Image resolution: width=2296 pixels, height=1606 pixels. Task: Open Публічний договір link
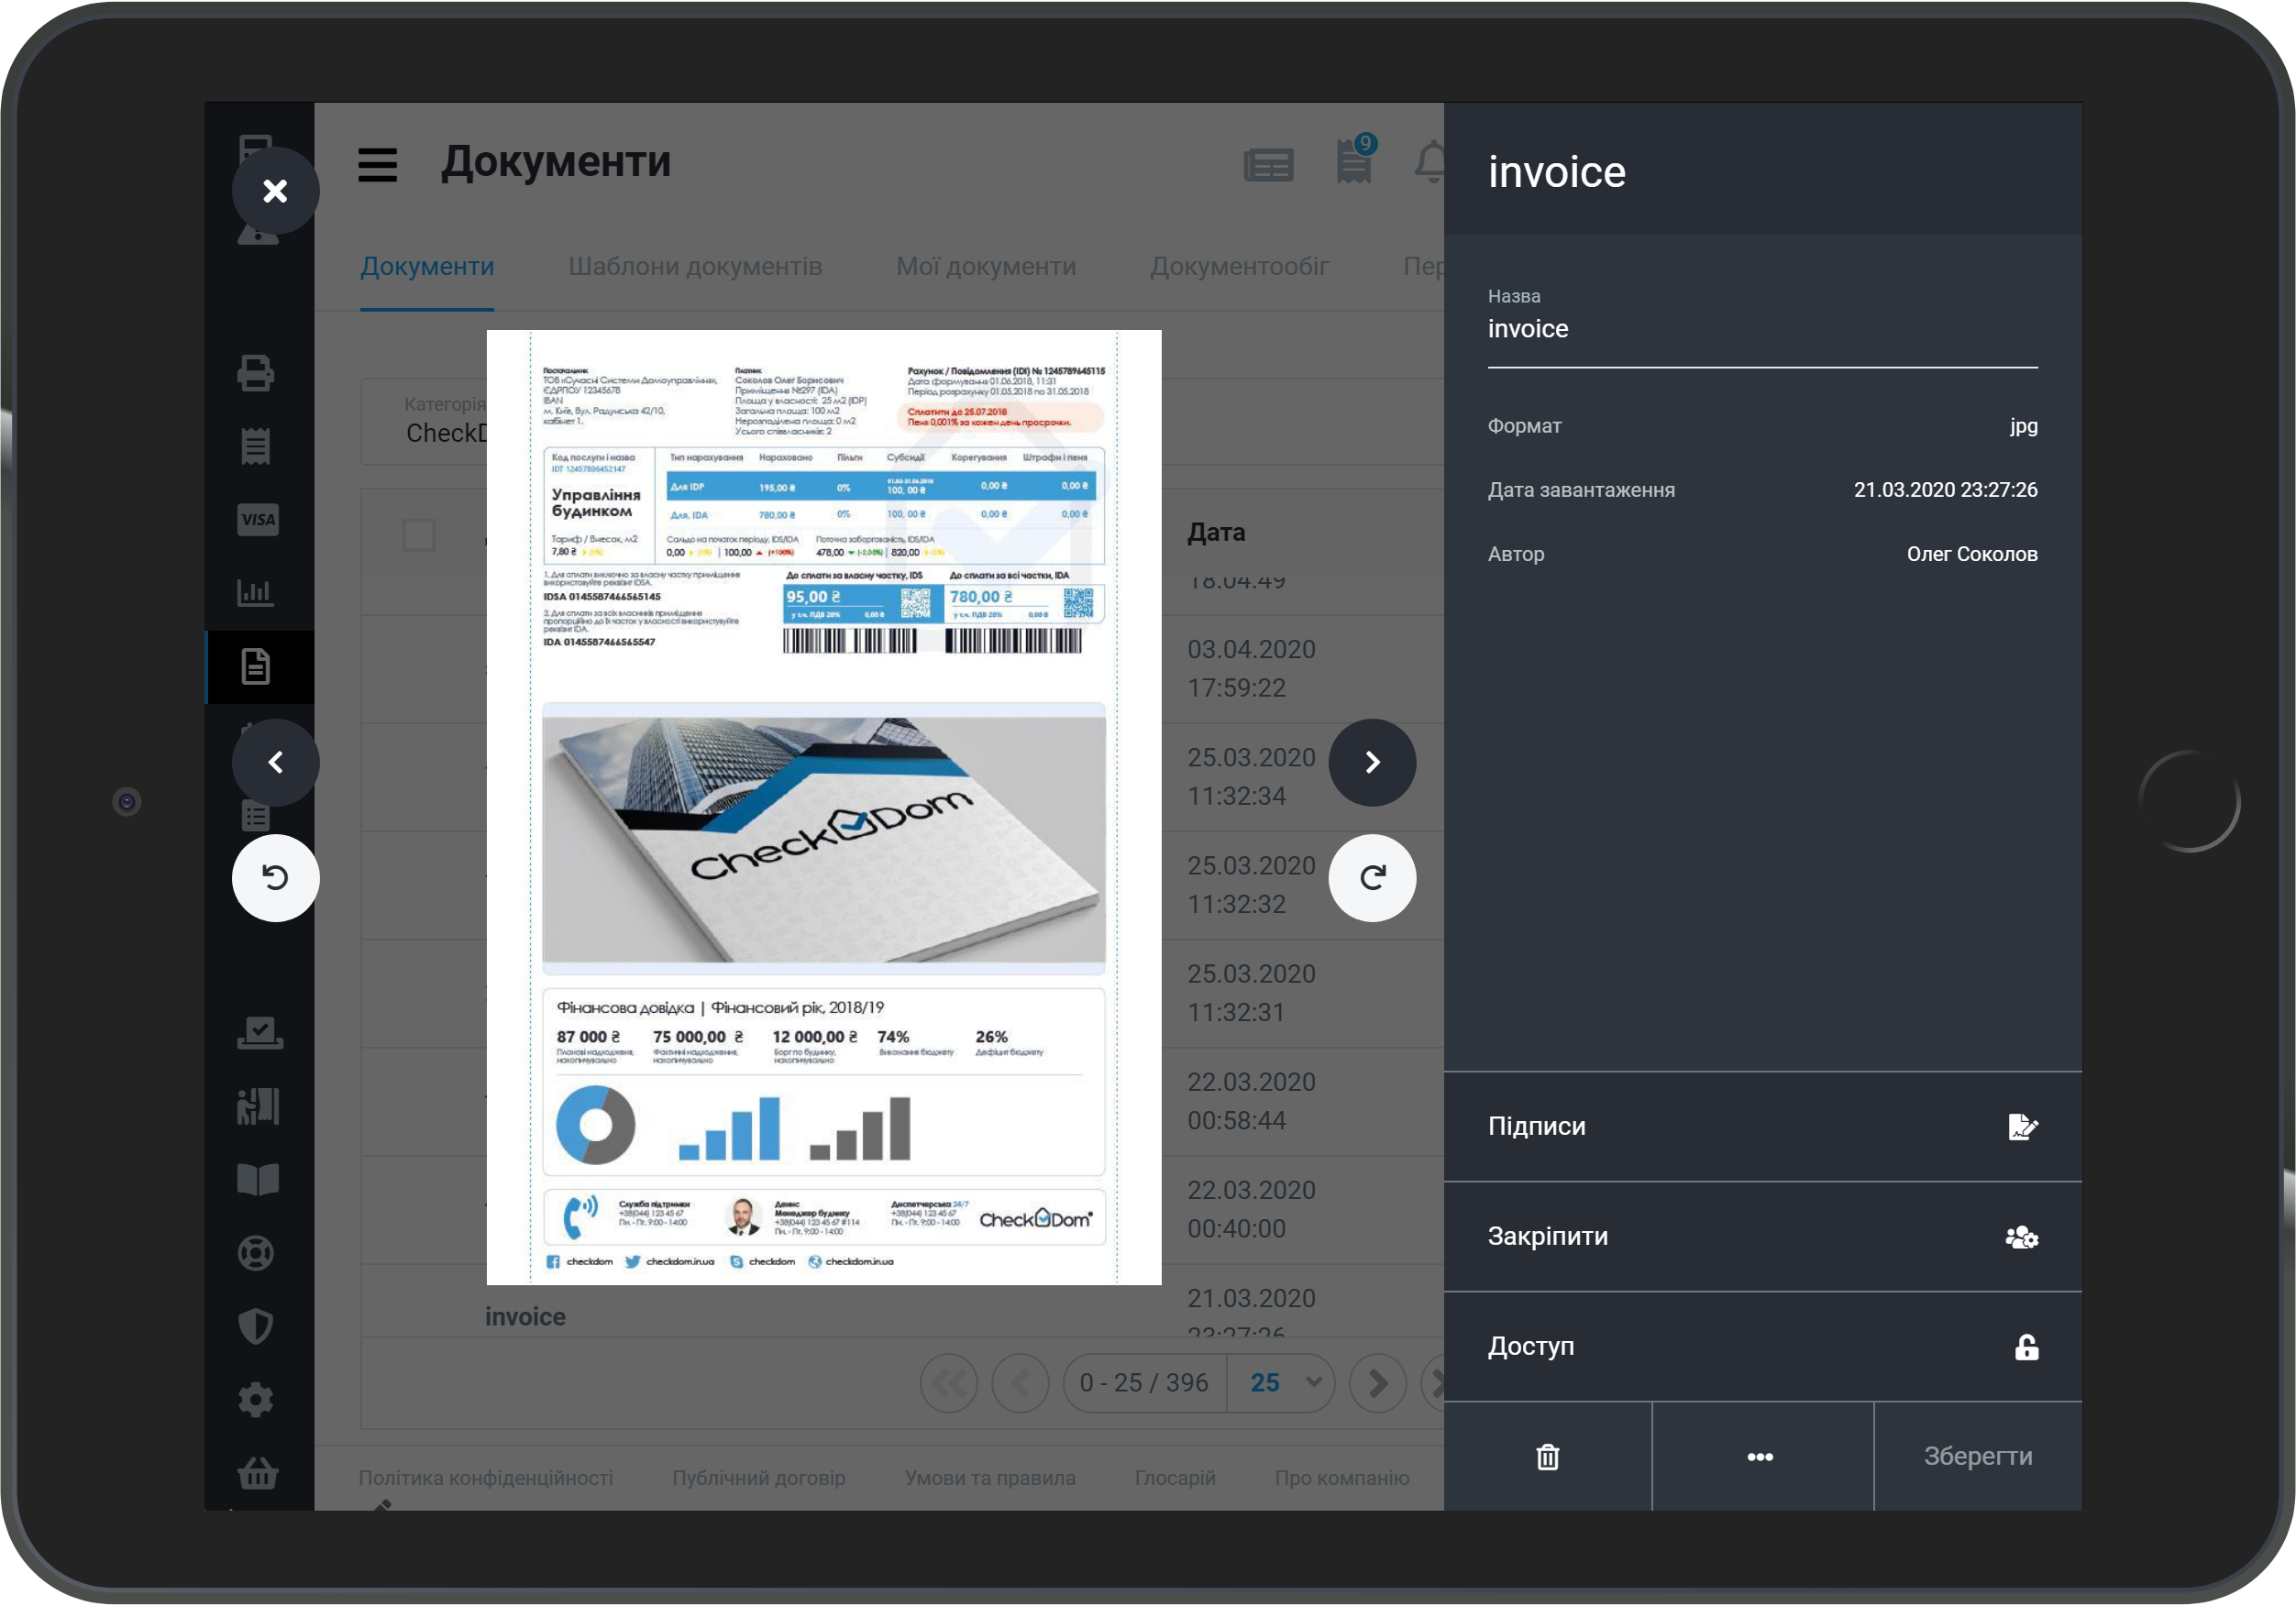759,1477
